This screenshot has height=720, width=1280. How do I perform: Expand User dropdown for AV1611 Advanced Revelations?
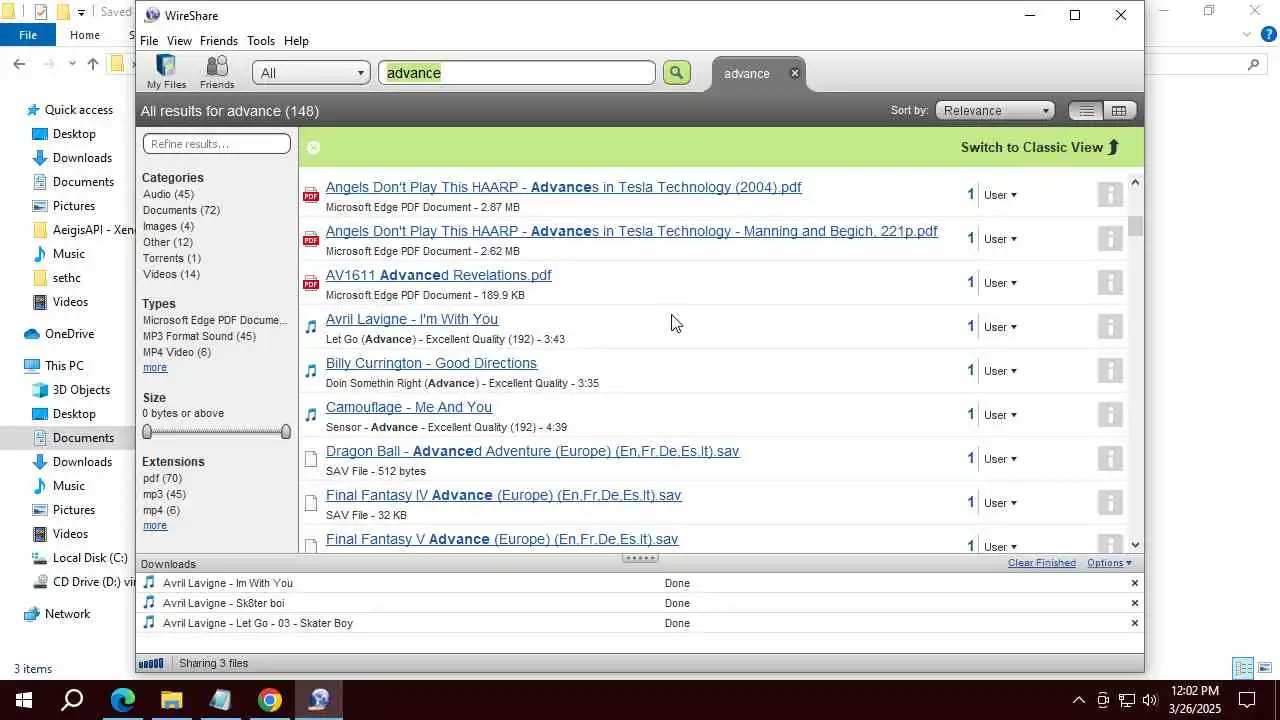coord(1000,283)
